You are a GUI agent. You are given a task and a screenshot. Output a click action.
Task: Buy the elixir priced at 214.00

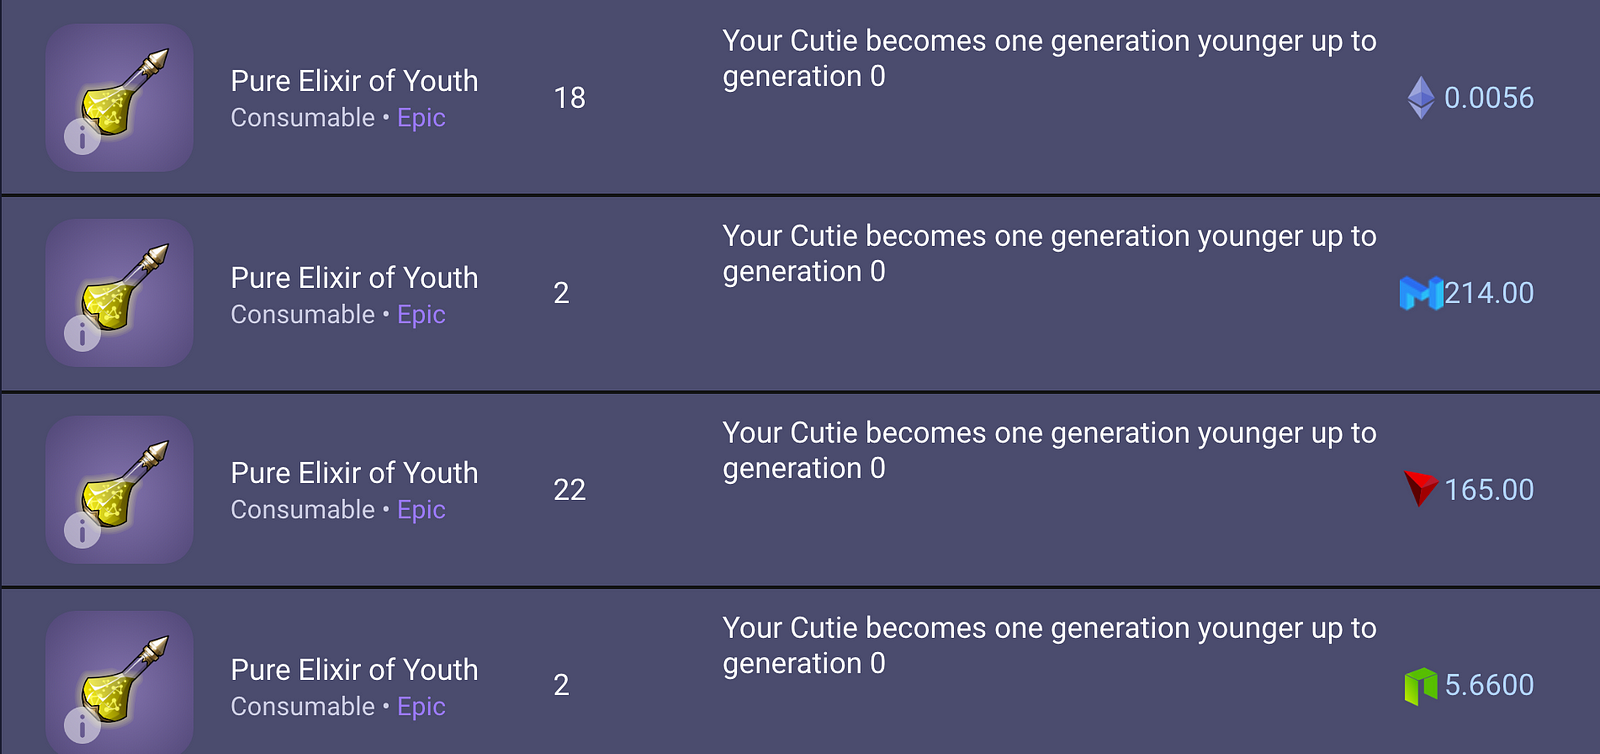point(1489,293)
